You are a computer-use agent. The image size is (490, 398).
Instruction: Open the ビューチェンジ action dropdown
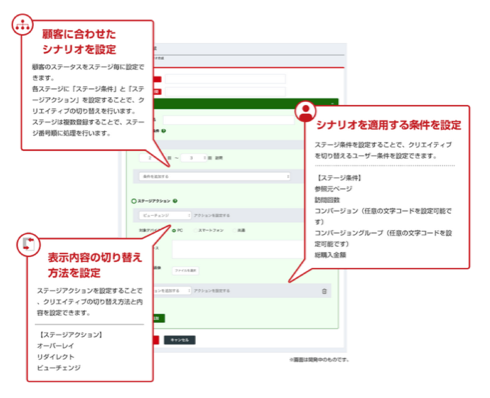(x=165, y=215)
